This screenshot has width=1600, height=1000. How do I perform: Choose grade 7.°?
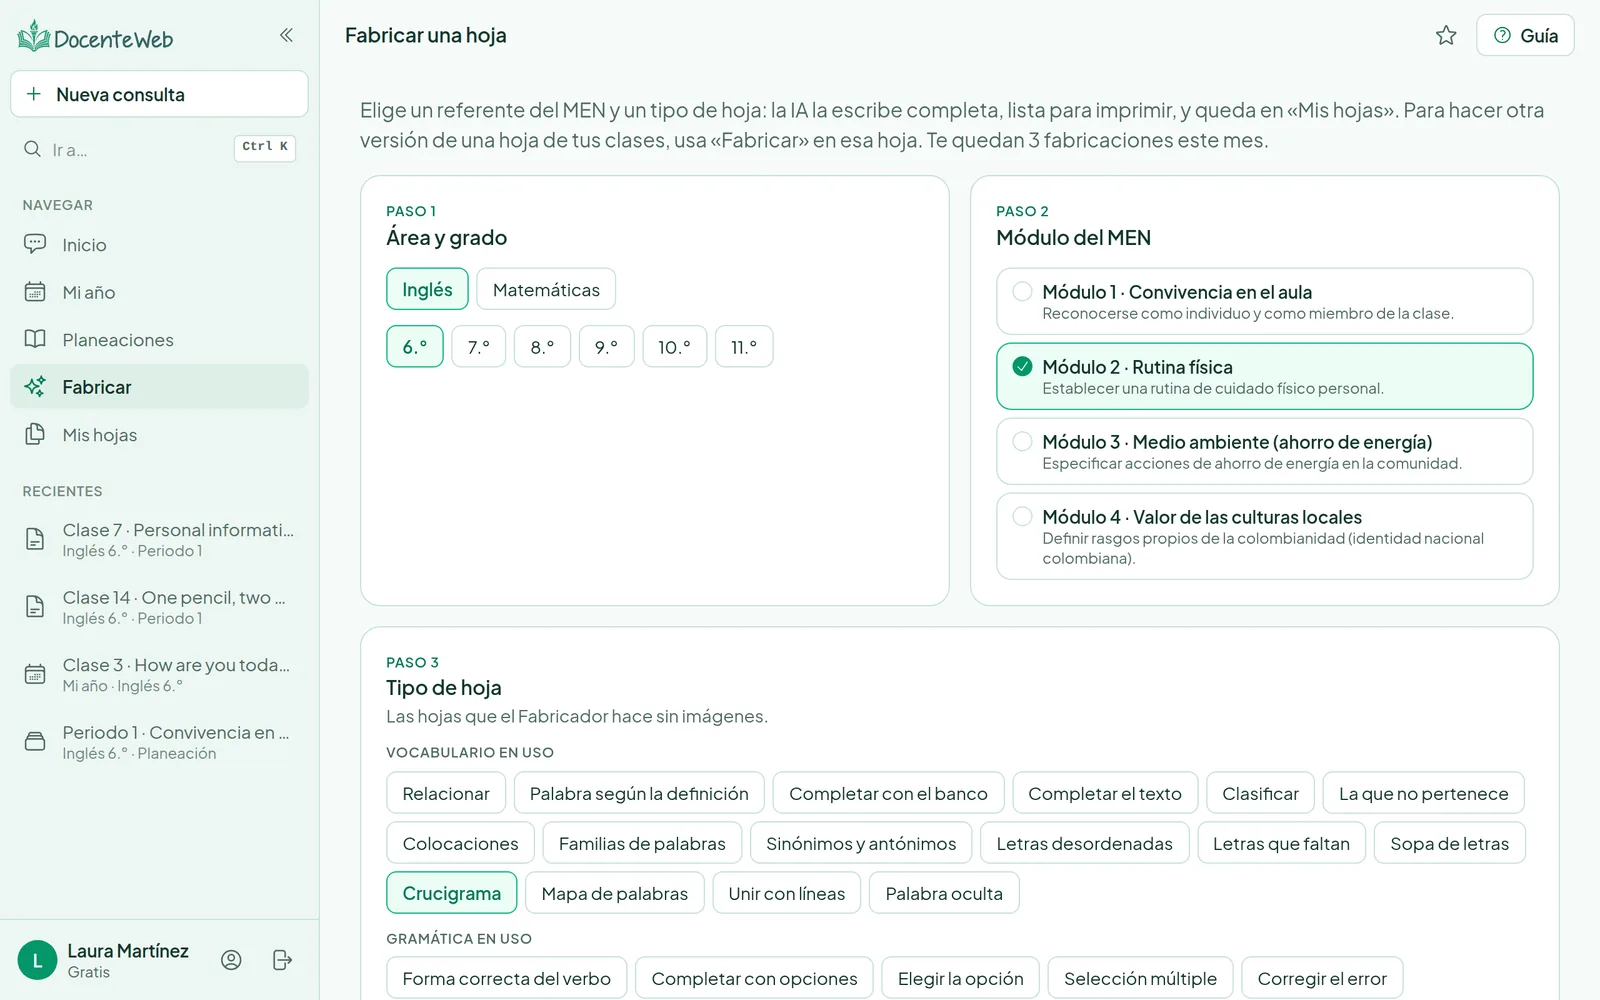click(479, 347)
